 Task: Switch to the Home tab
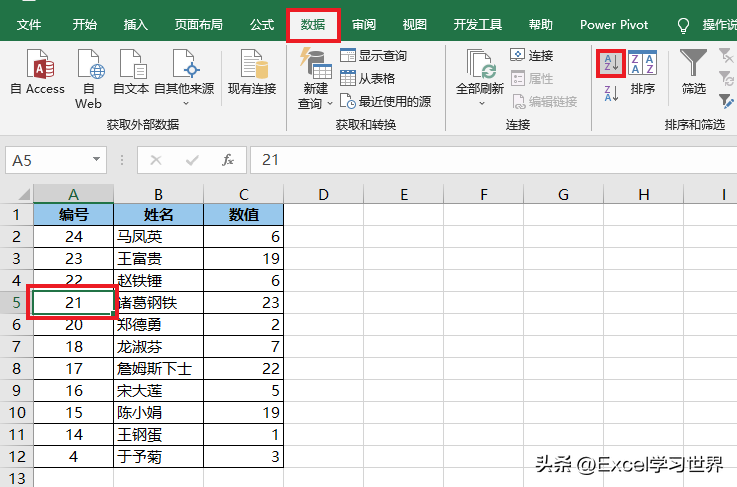click(85, 24)
